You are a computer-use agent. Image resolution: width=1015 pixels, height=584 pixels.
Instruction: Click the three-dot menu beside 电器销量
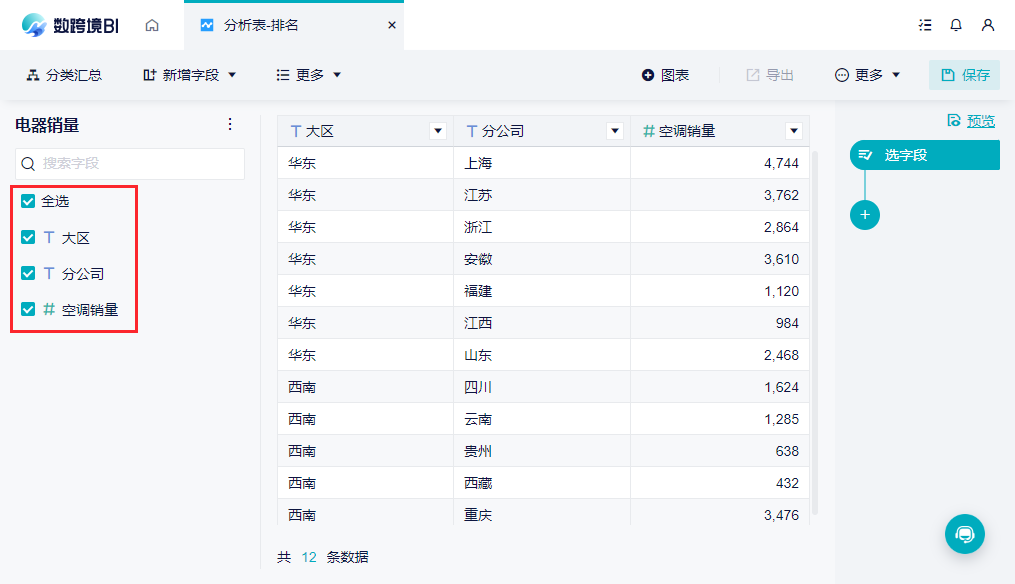point(230,124)
